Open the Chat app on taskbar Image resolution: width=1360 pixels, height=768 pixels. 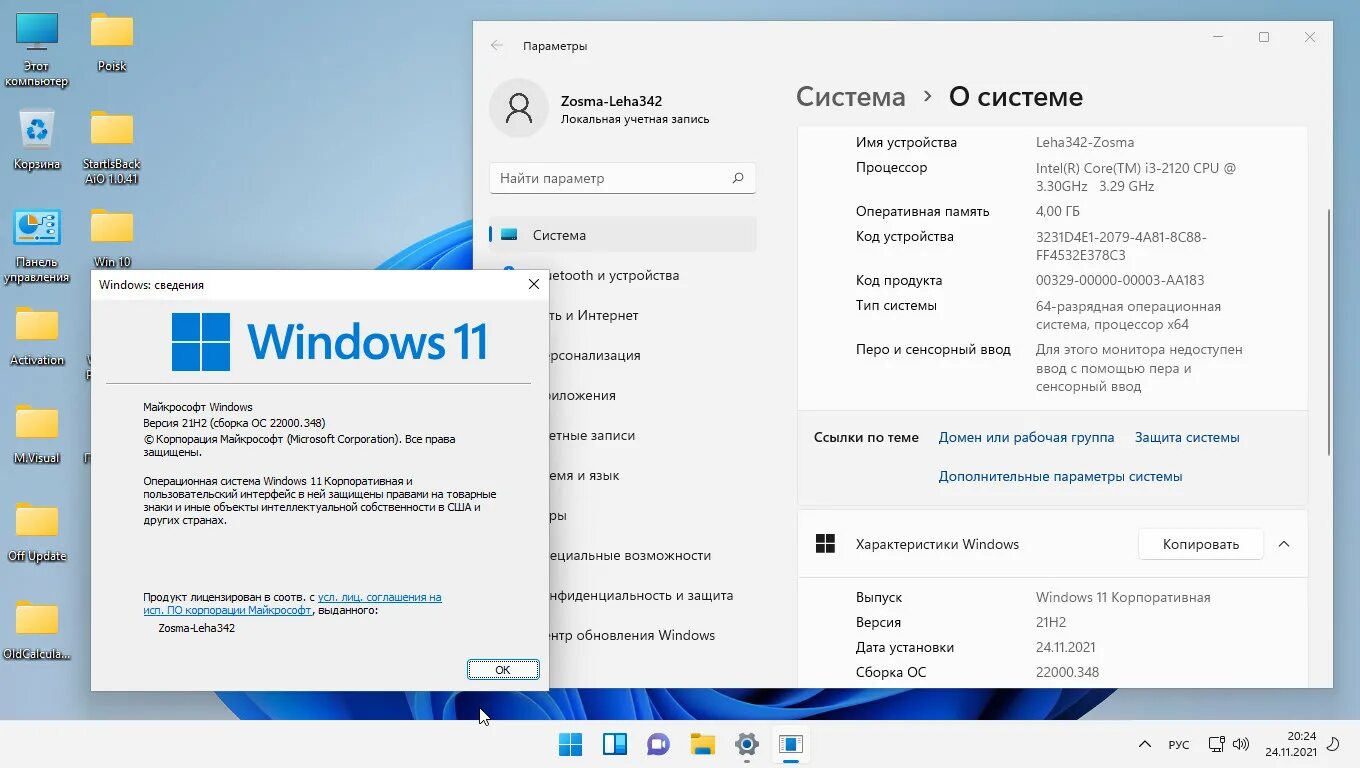click(659, 744)
